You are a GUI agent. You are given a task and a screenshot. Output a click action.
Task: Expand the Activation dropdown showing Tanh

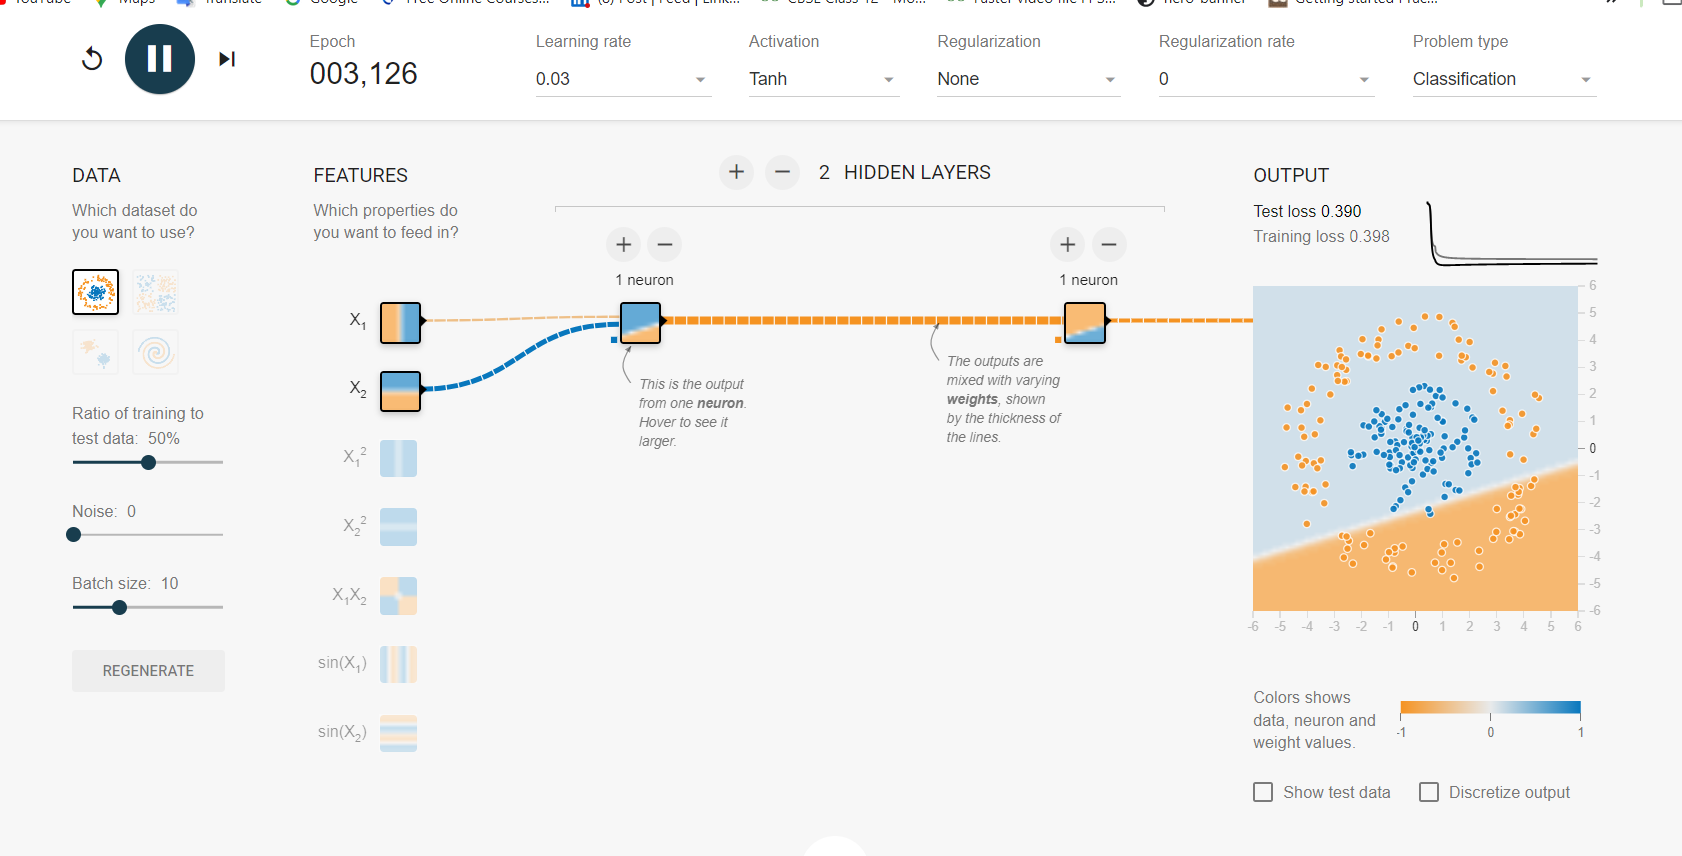pos(823,79)
